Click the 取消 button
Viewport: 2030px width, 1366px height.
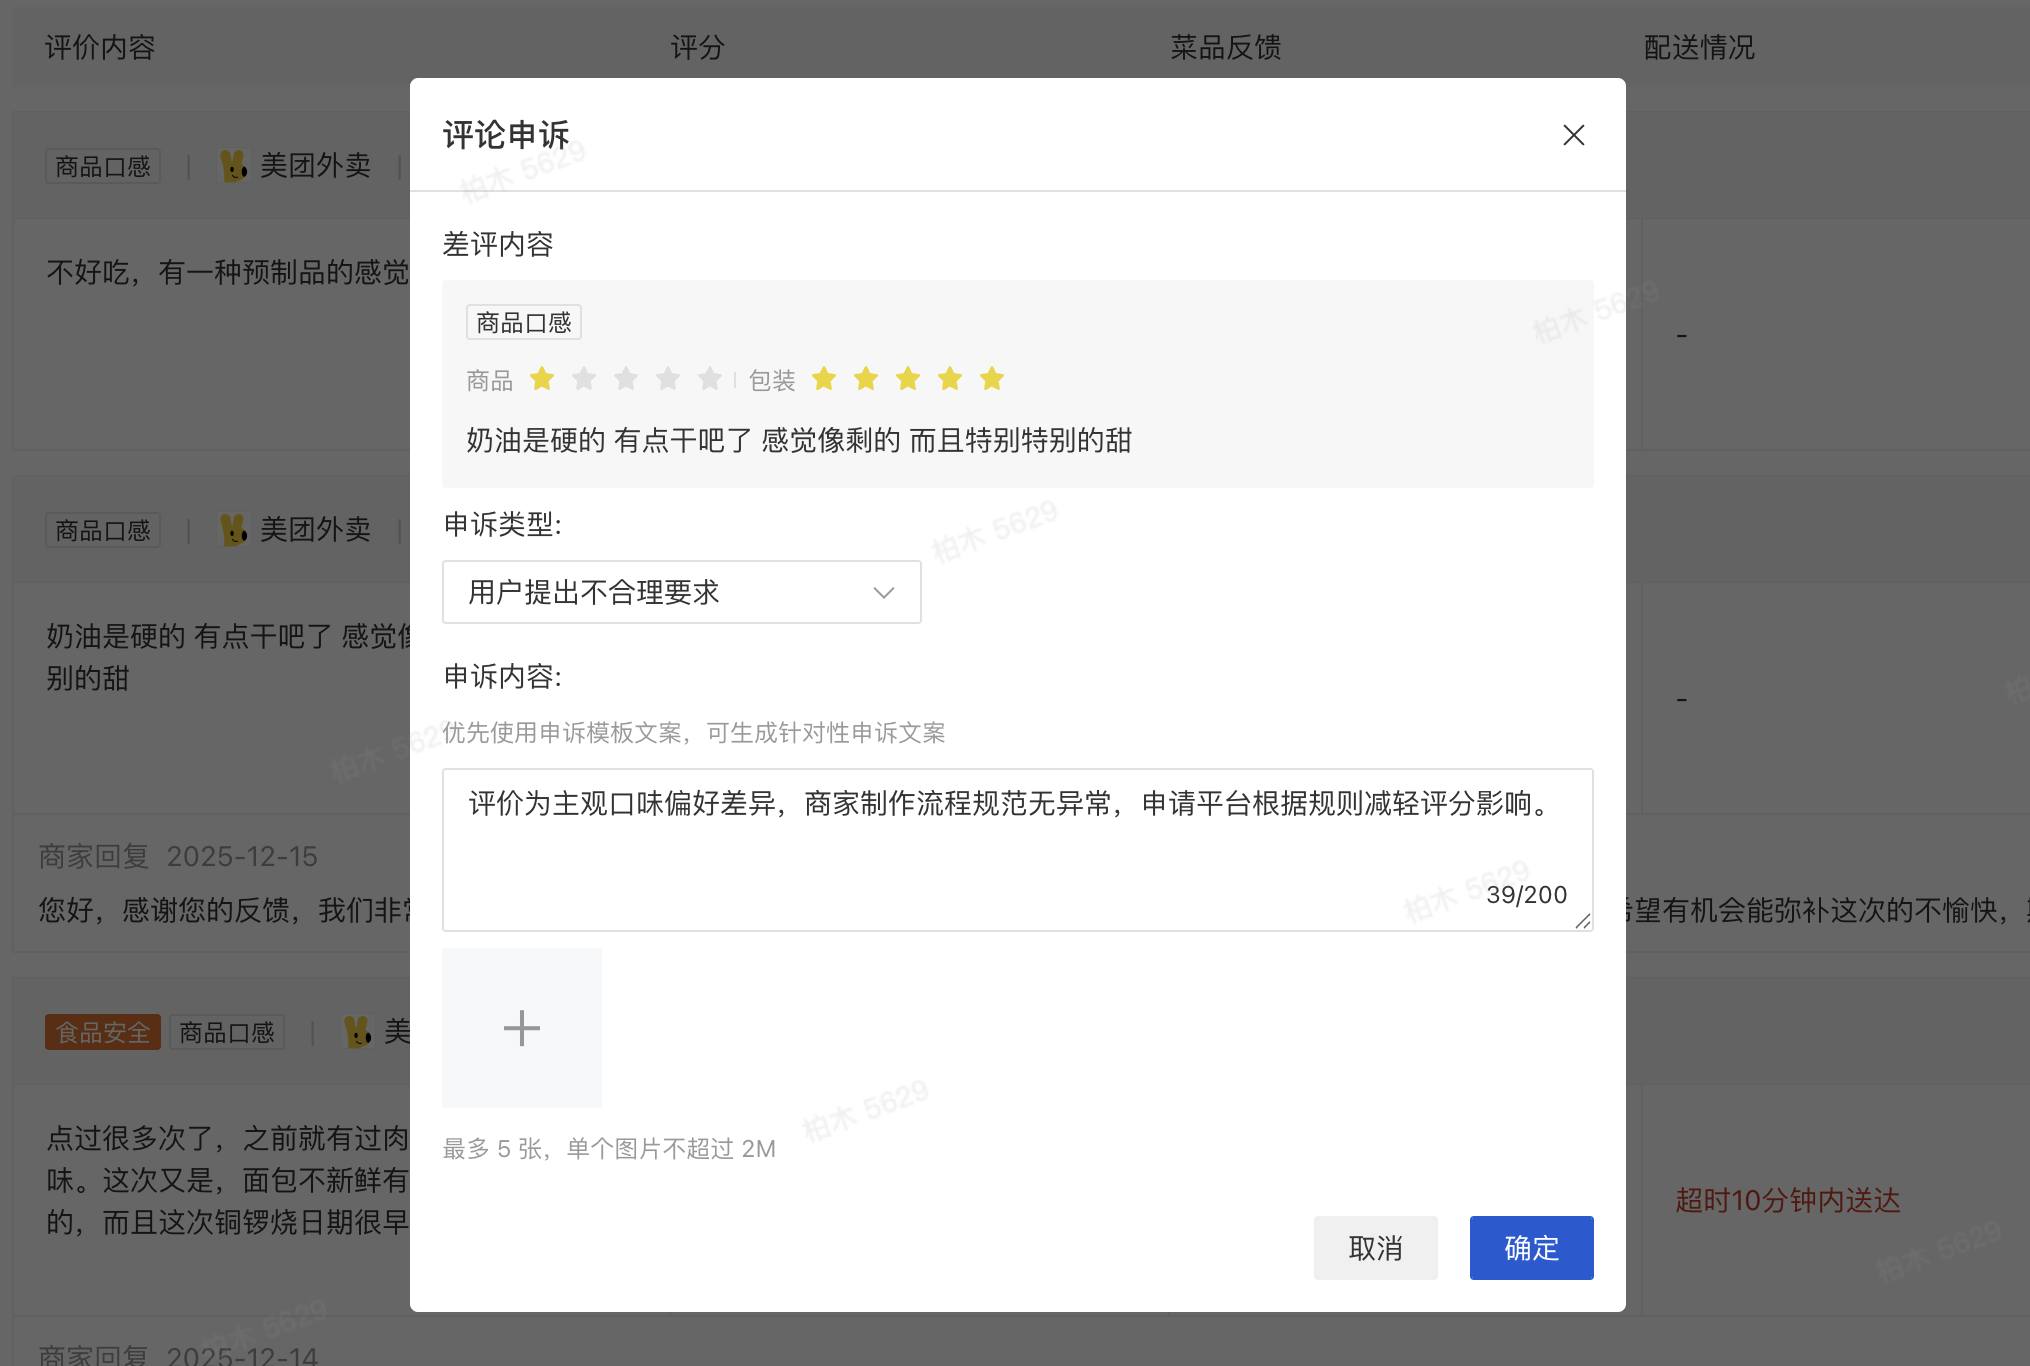pos(1375,1247)
